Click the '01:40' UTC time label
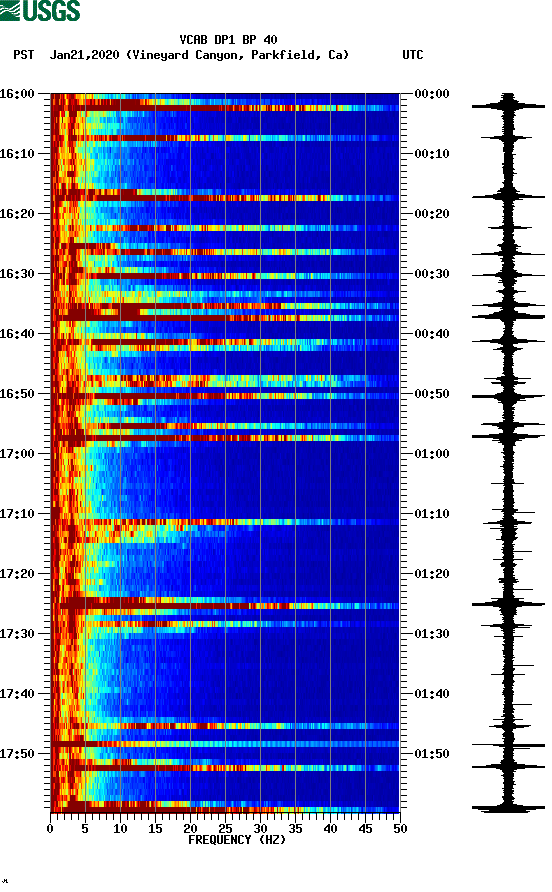This screenshot has width=552, height=892. pyautogui.click(x=432, y=694)
